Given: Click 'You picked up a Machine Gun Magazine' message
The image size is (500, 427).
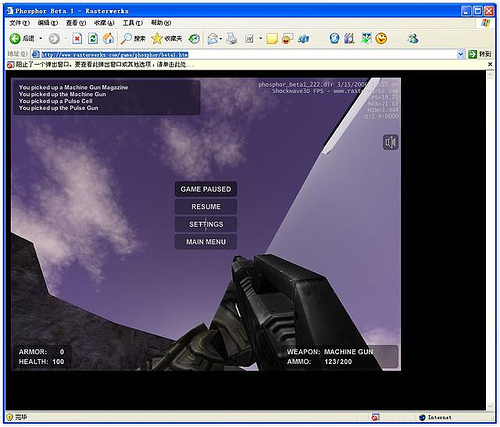Looking at the screenshot, I should pyautogui.click(x=73, y=87).
